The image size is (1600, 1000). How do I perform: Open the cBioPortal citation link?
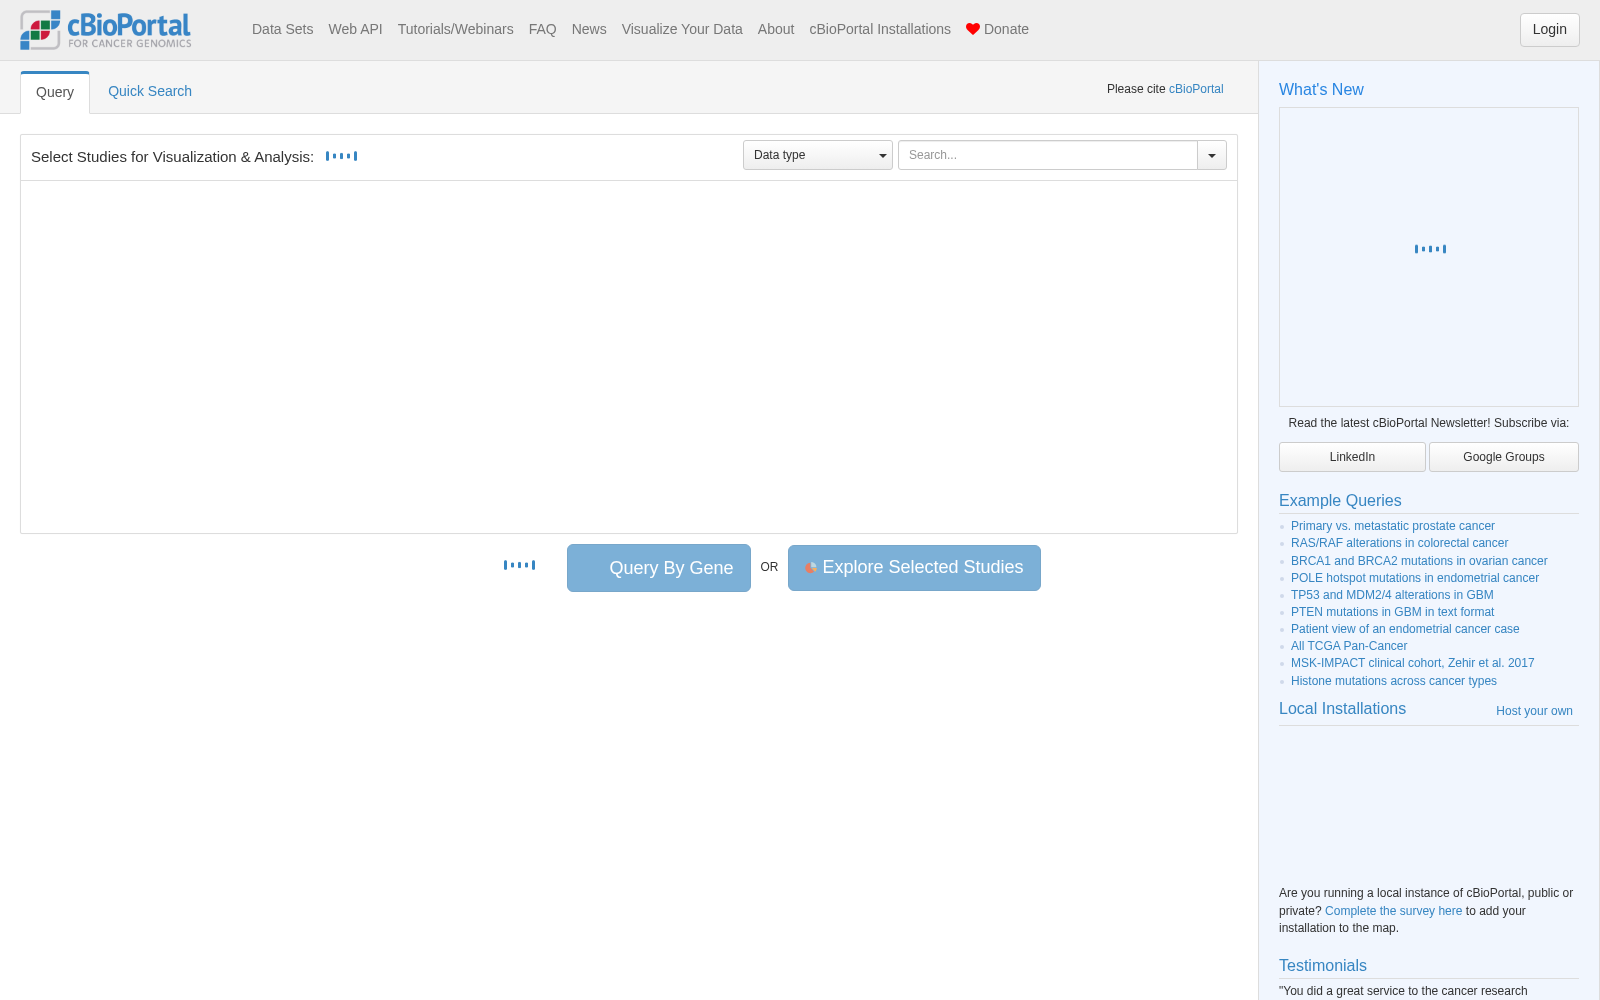1196,89
